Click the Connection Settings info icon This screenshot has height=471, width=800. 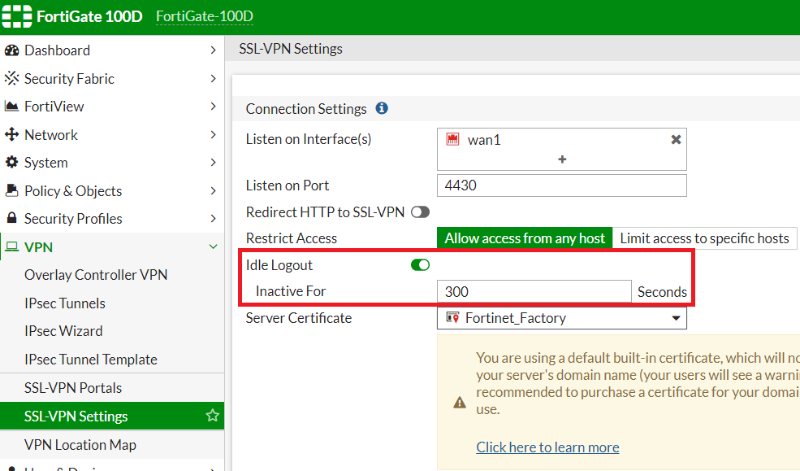(x=381, y=108)
